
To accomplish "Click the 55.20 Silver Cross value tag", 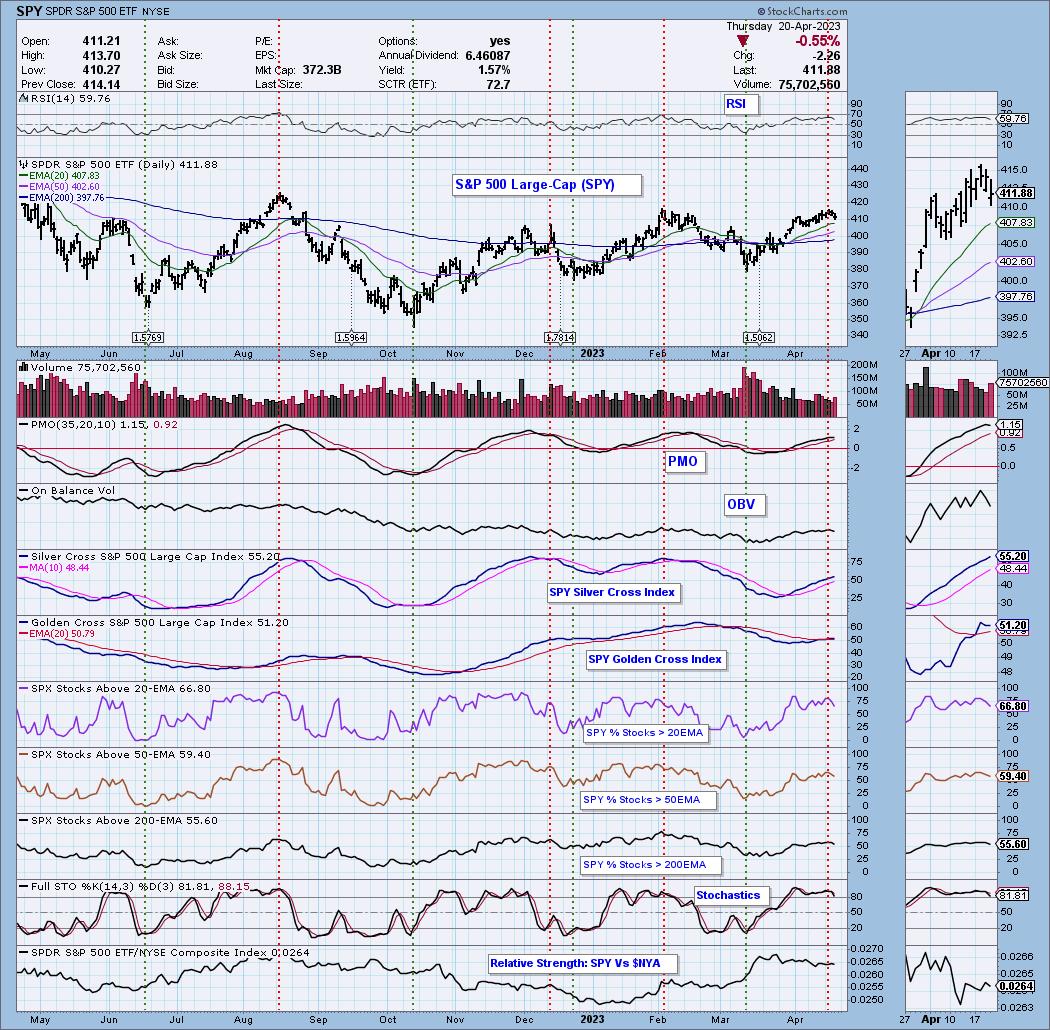I will tap(1013, 557).
